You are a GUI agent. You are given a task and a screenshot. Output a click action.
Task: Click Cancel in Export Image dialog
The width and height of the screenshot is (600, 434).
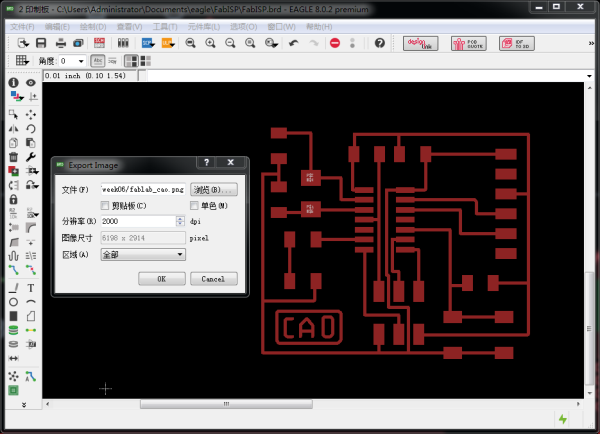[214, 279]
